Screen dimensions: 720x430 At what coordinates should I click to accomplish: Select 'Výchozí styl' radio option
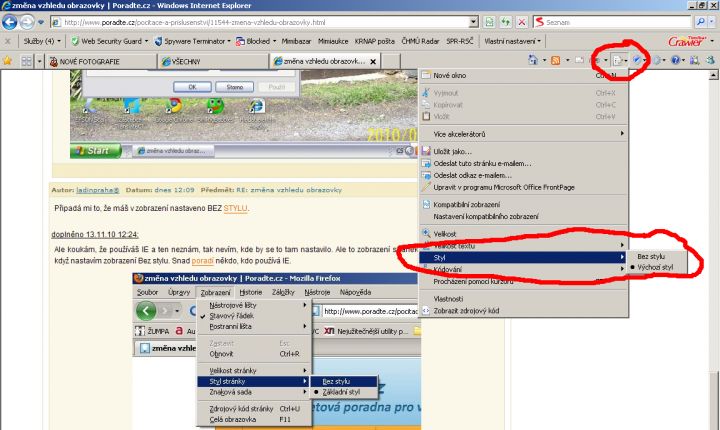click(x=655, y=267)
